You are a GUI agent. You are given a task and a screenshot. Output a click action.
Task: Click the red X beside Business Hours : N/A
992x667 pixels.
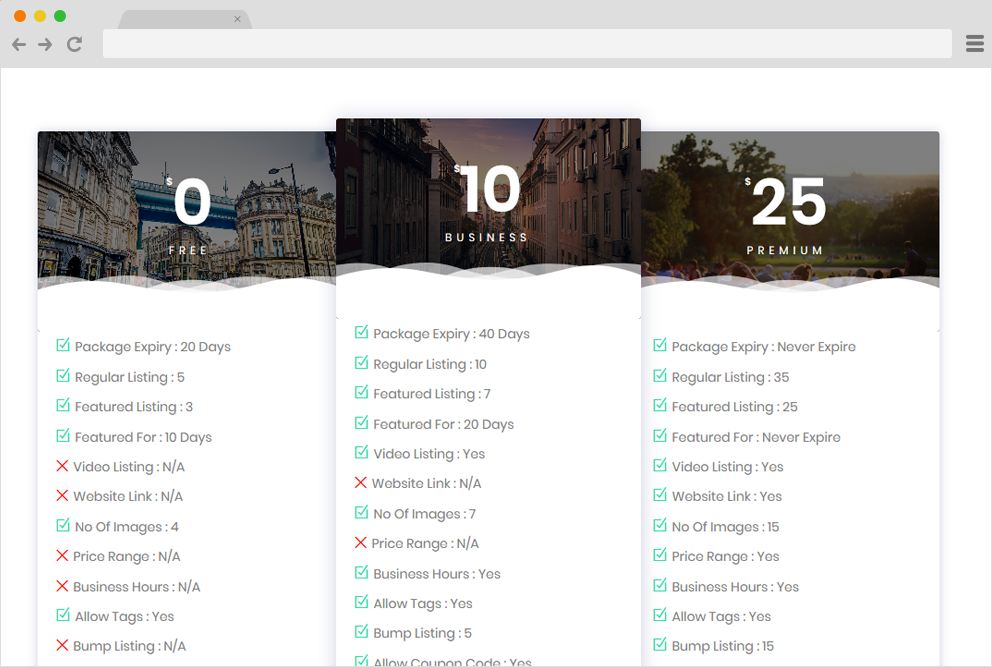(62, 586)
